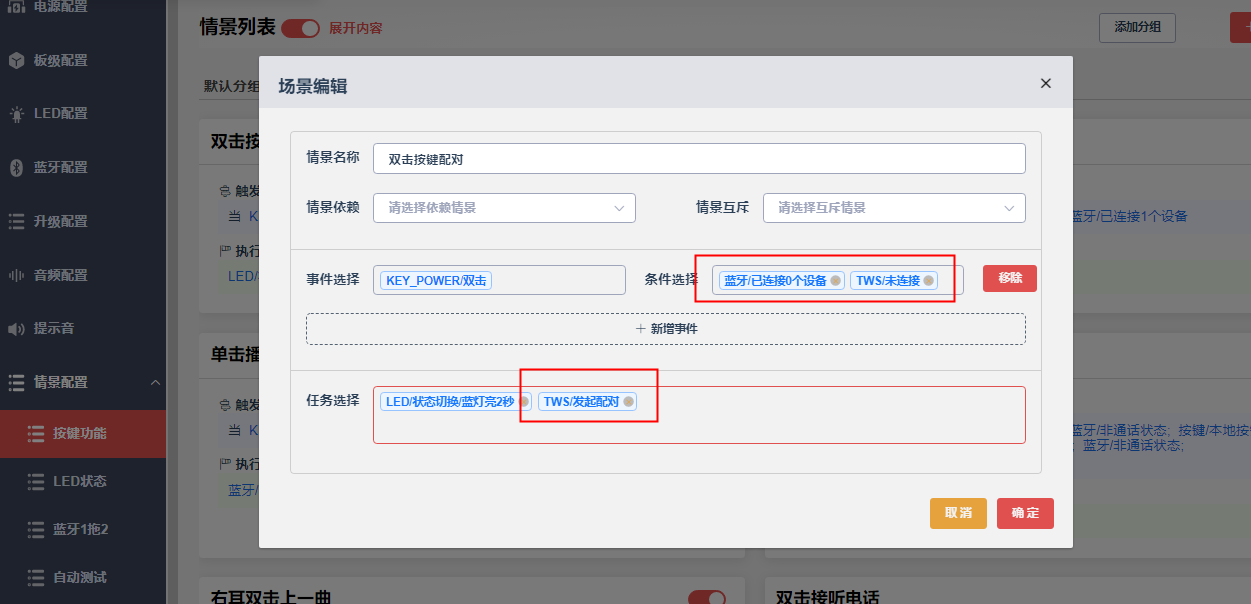Add a new event with 新增事件
The width and height of the screenshot is (1251, 604).
pyautogui.click(x=666, y=329)
